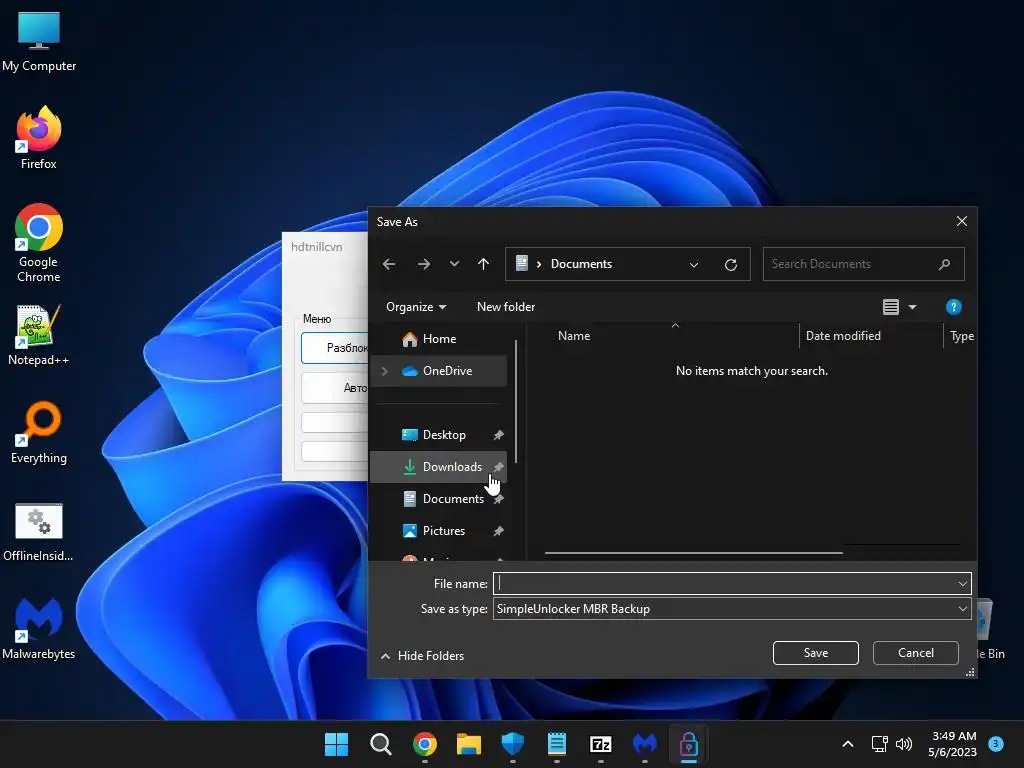Open Malwarebytes from the taskbar
Image resolution: width=1024 pixels, height=768 pixels.
pos(645,744)
